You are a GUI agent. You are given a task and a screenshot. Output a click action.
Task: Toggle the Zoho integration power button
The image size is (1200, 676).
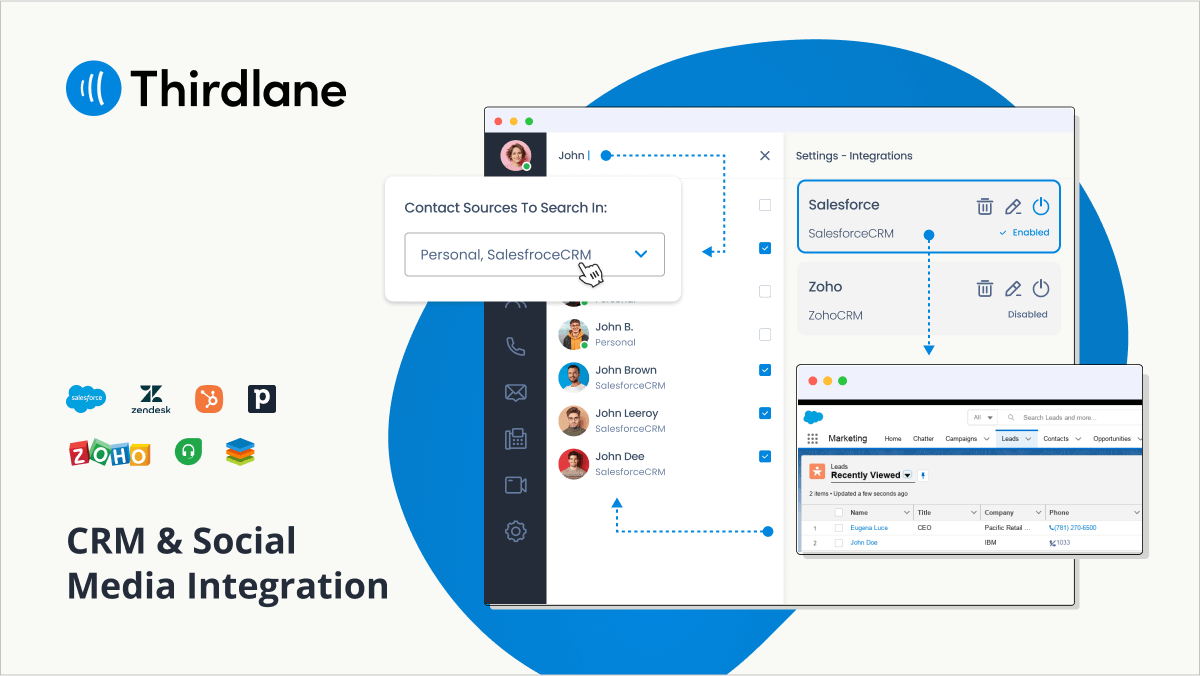pyautogui.click(x=1041, y=288)
